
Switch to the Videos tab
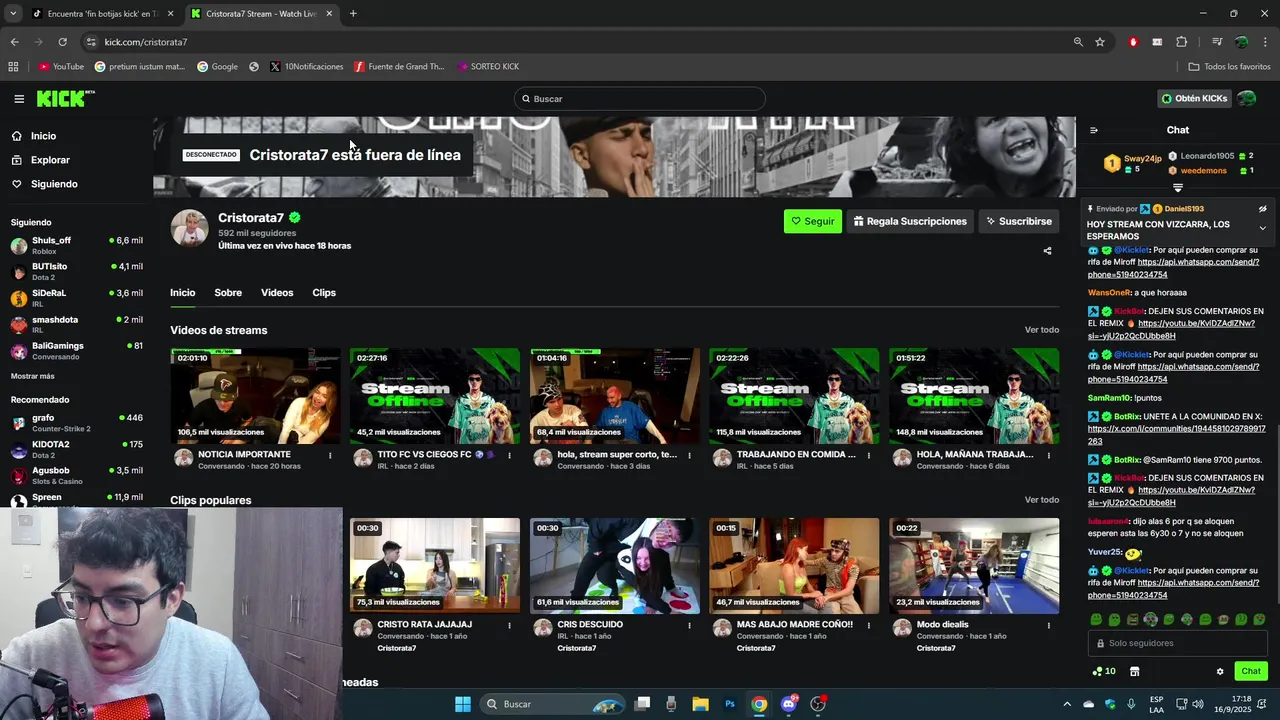pos(277,293)
